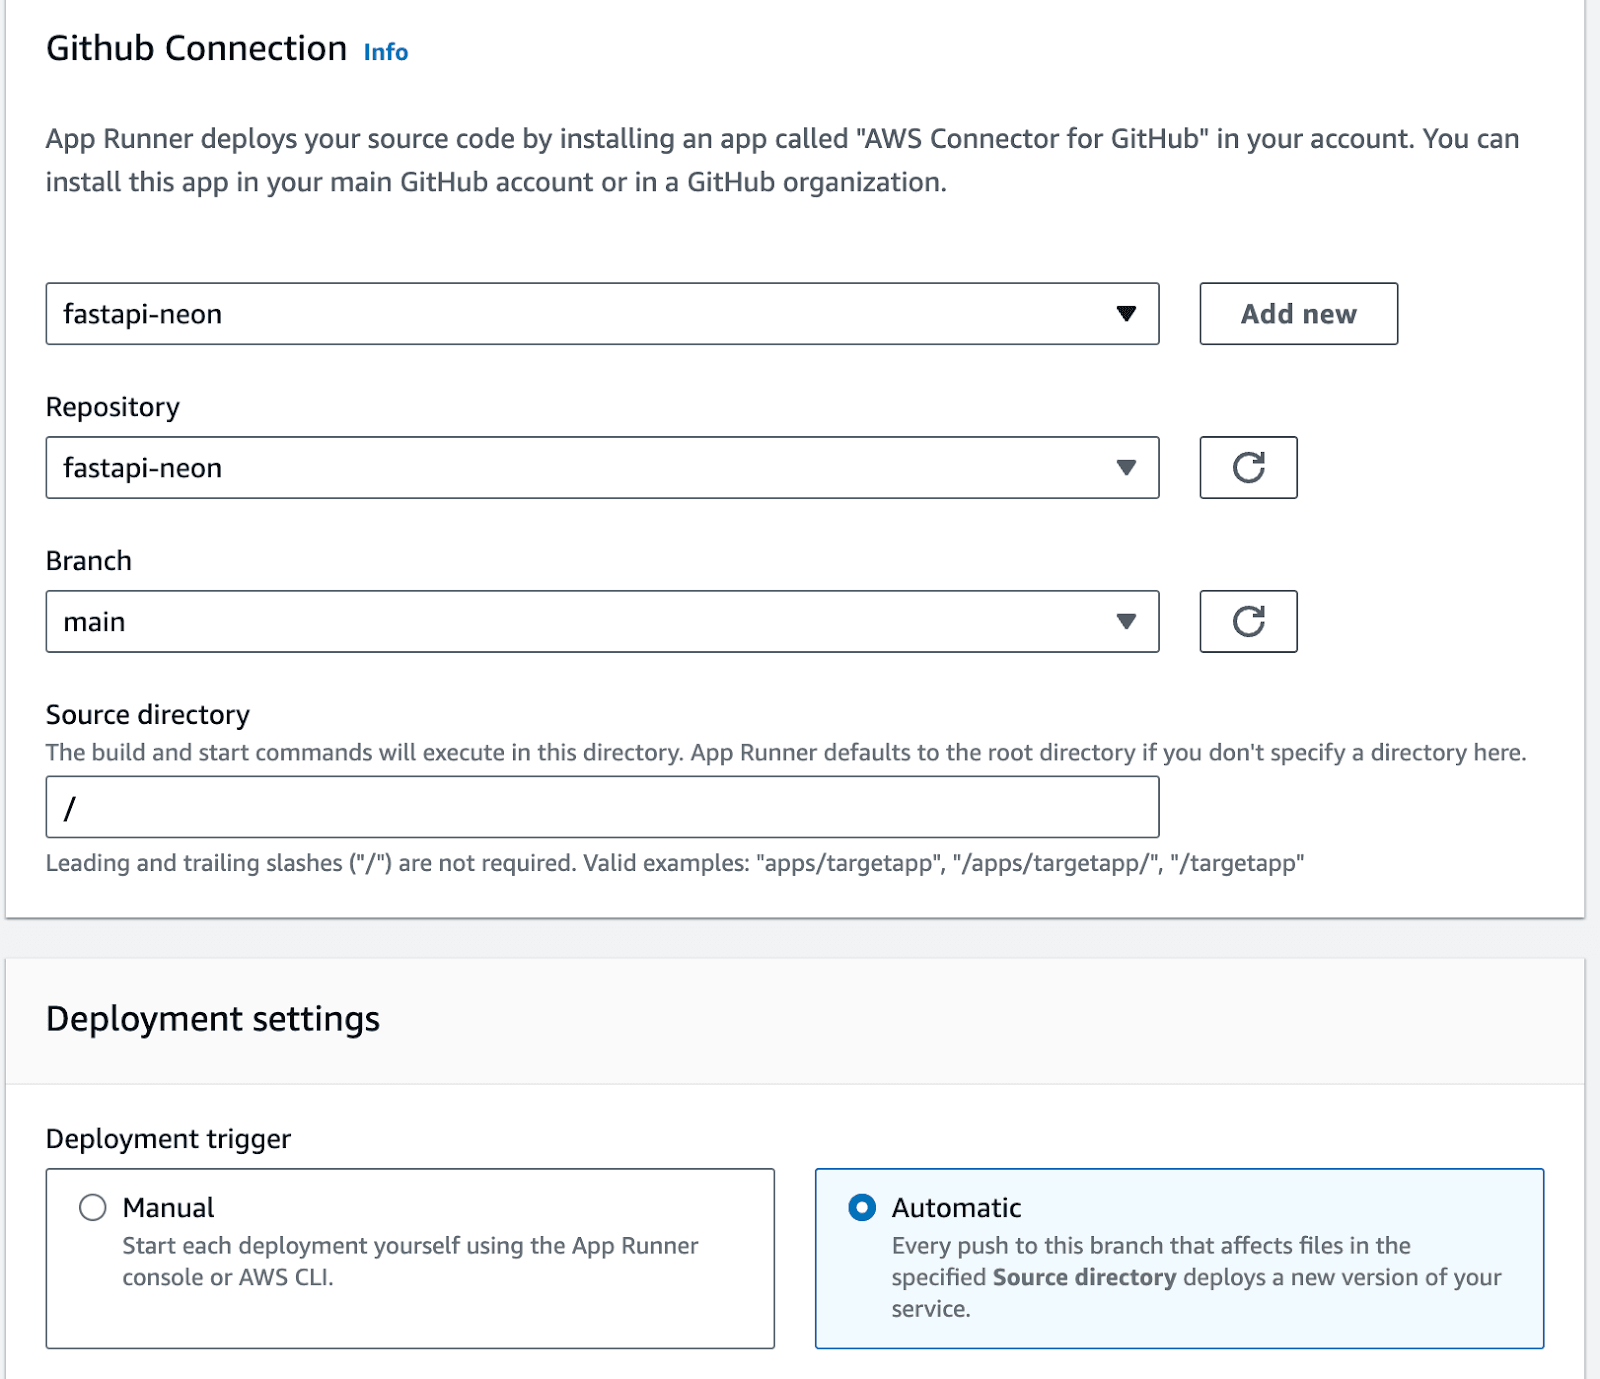Open the Branch dropdown showing main

pos(600,621)
